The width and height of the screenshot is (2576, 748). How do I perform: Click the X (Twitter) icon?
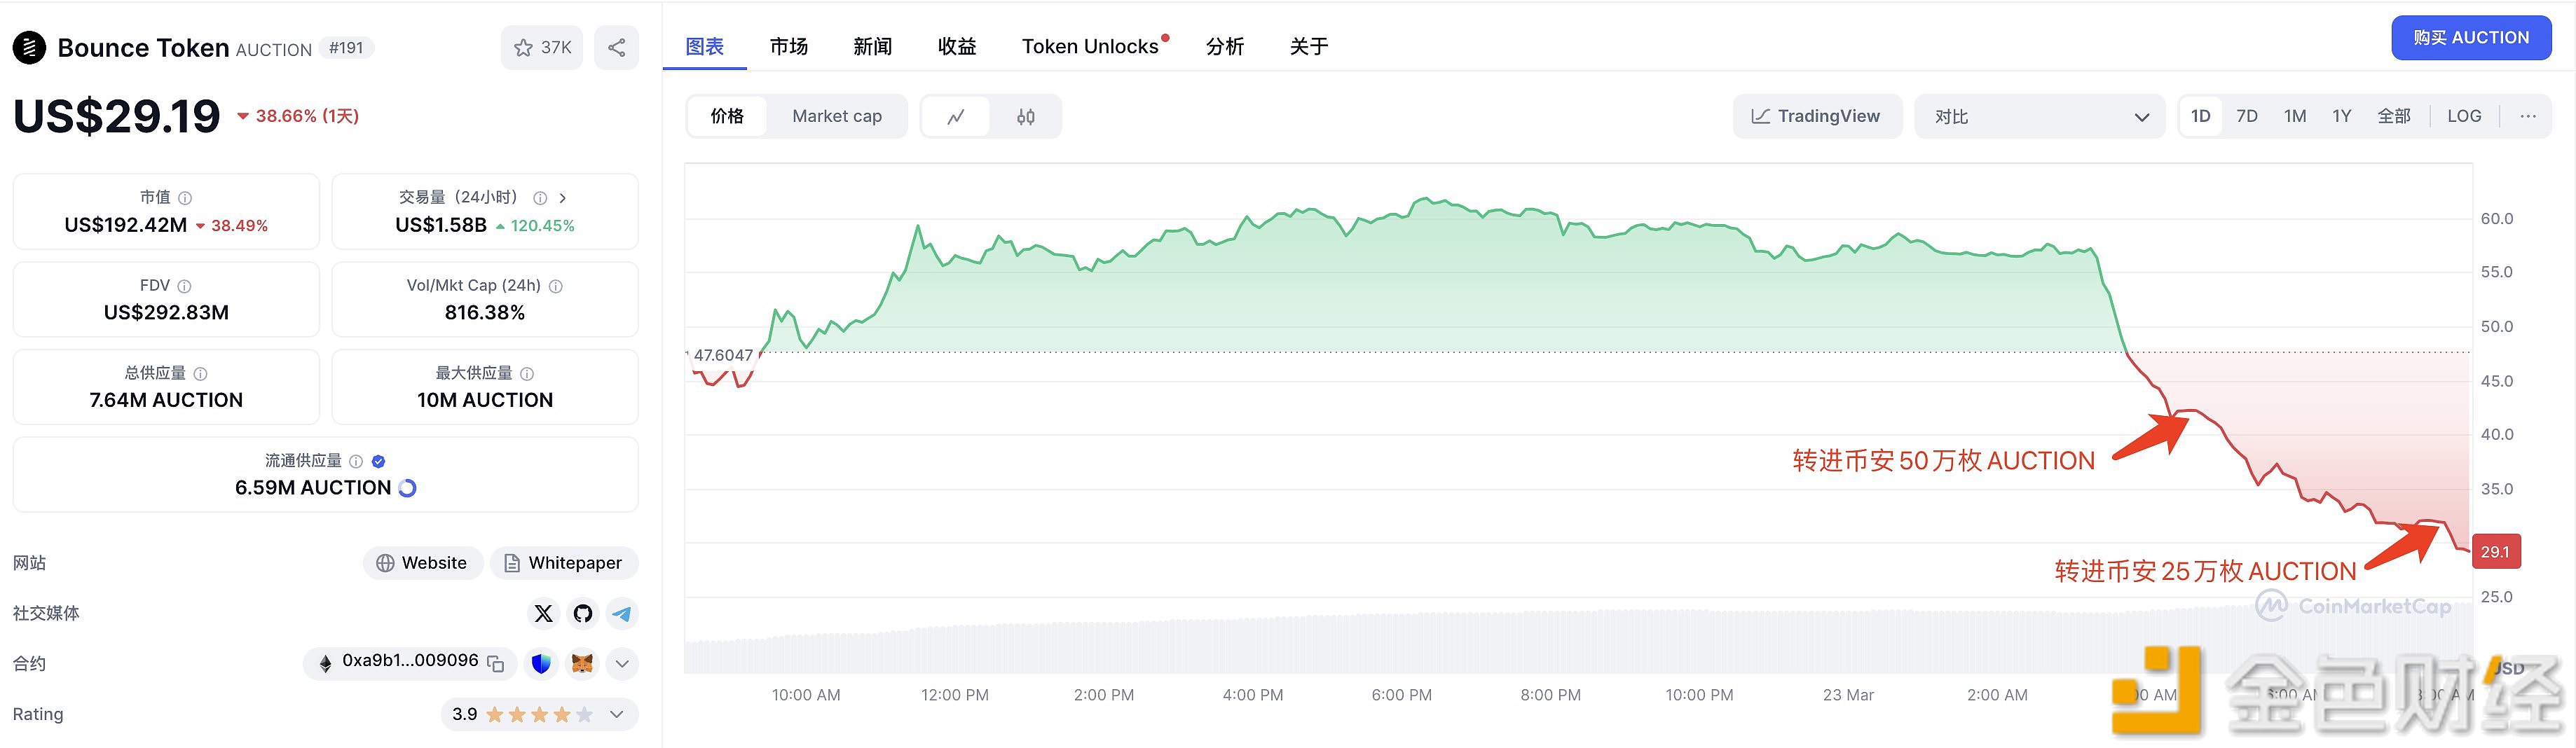click(x=543, y=613)
